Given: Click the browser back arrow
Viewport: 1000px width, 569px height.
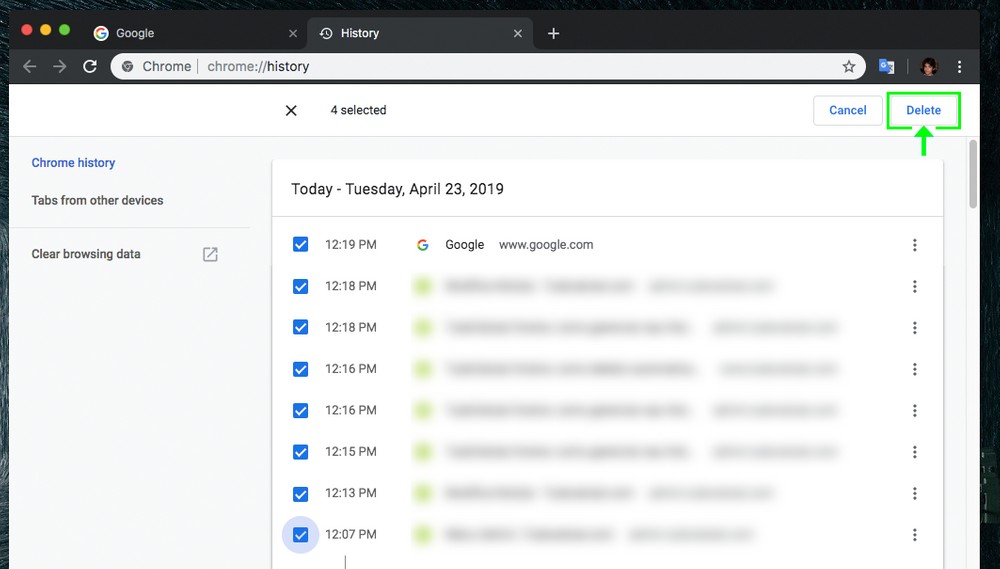Looking at the screenshot, I should click(x=29, y=67).
